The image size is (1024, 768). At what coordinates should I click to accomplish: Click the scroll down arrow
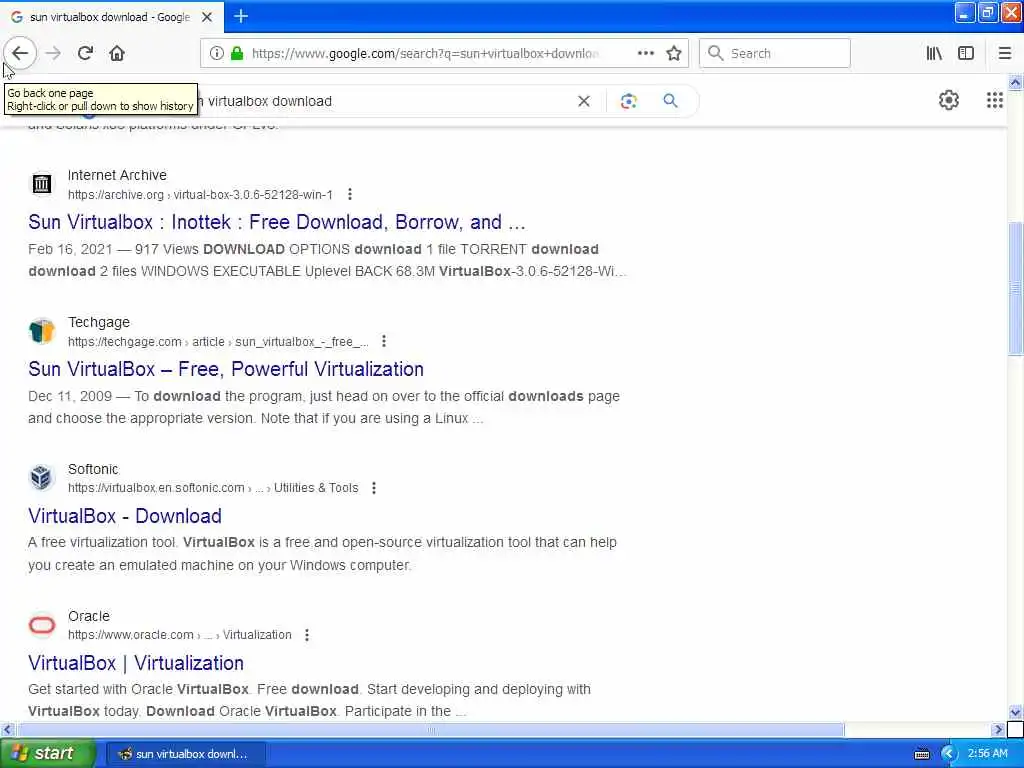click(x=1015, y=712)
